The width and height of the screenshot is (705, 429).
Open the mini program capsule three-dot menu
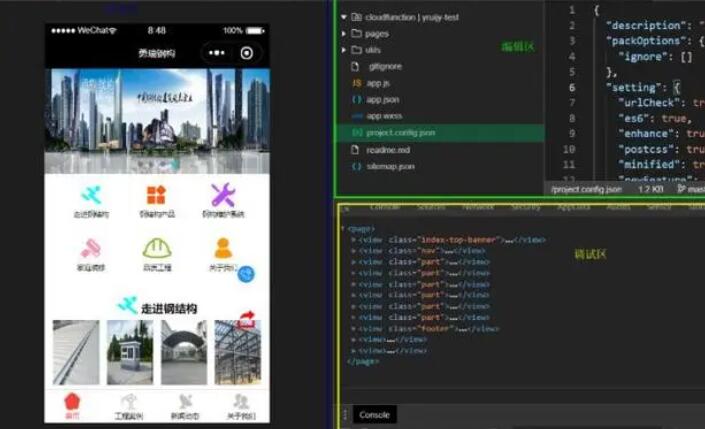point(217,53)
